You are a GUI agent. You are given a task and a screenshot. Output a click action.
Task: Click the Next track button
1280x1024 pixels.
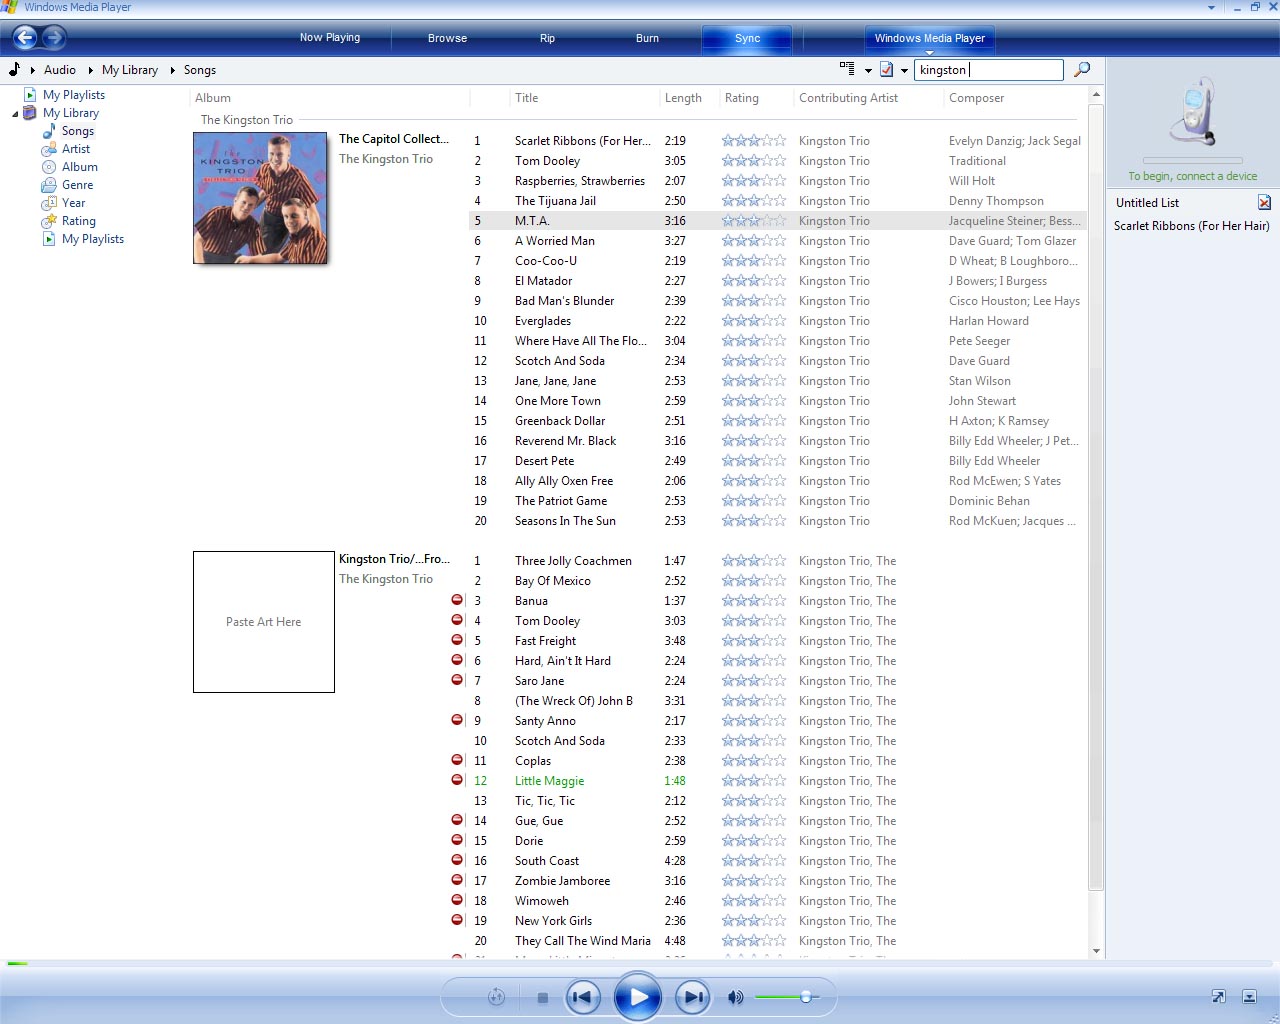(693, 997)
